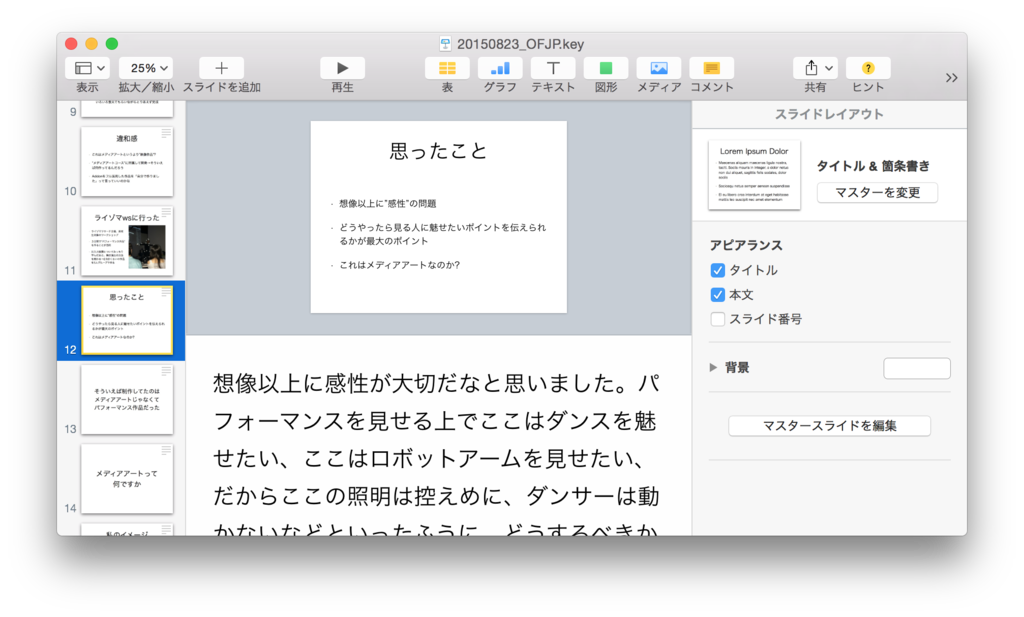The image size is (1024, 617).
Task: Click the bullet starting どうやったら見る人に
Action: [x=442, y=234]
